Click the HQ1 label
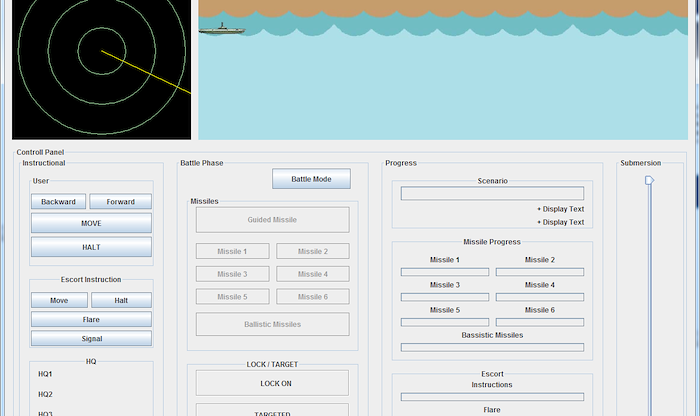The height and width of the screenshot is (416, 700). [x=45, y=374]
